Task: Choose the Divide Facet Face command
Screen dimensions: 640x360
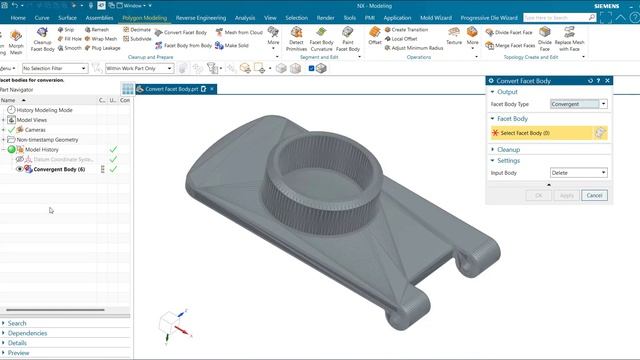Action: point(509,32)
